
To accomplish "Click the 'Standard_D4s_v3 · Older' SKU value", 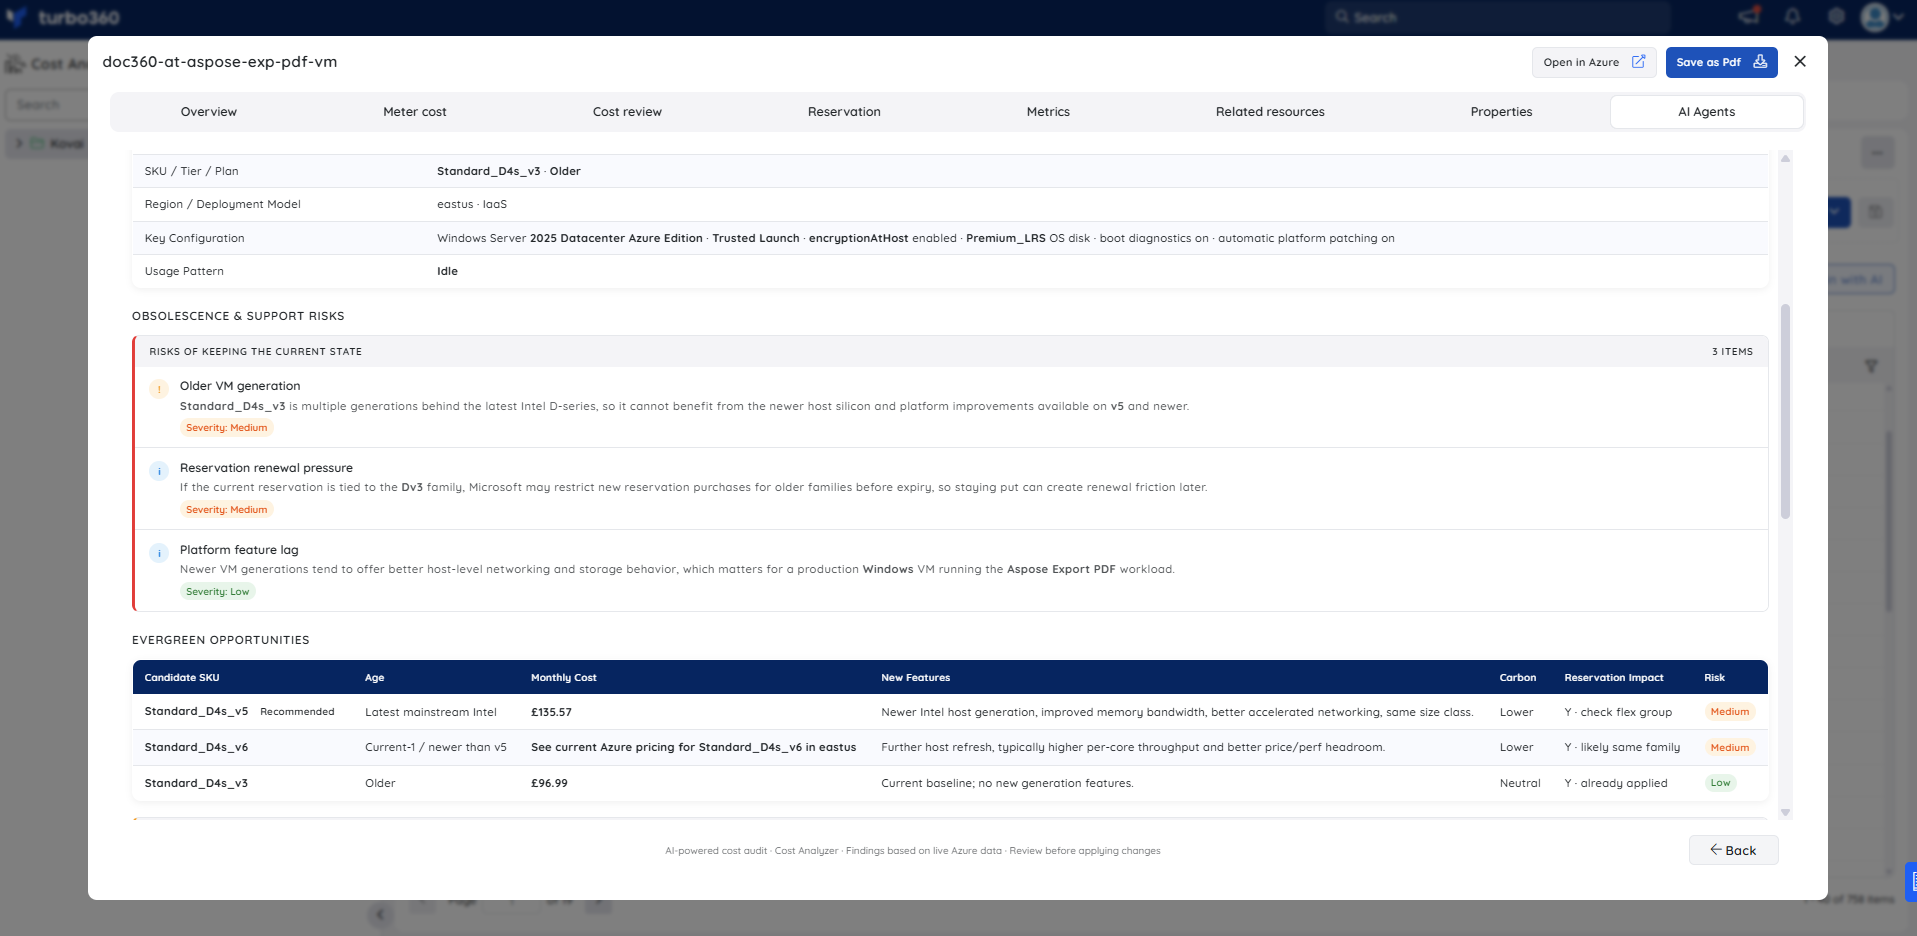I will click(509, 171).
